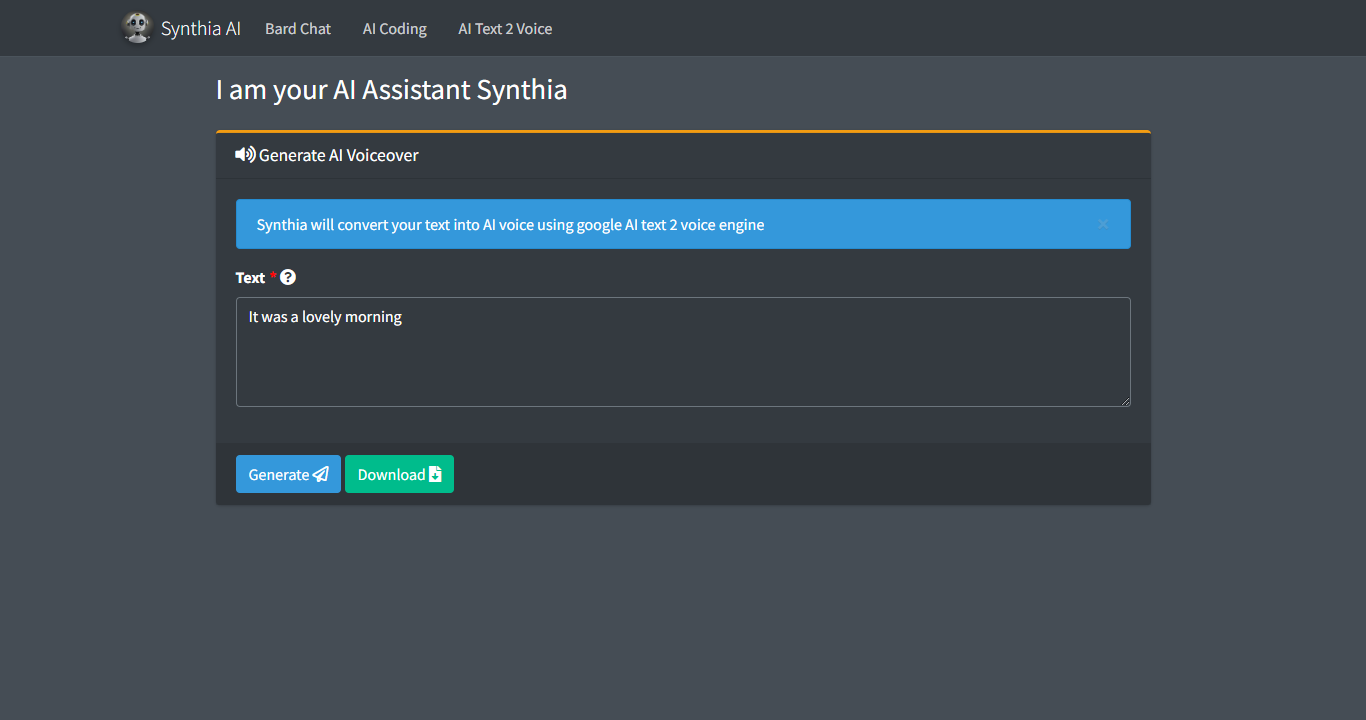Image resolution: width=1366 pixels, height=720 pixels.
Task: Click the "I am your AI Assistant Synthia" heading
Action: coord(391,90)
